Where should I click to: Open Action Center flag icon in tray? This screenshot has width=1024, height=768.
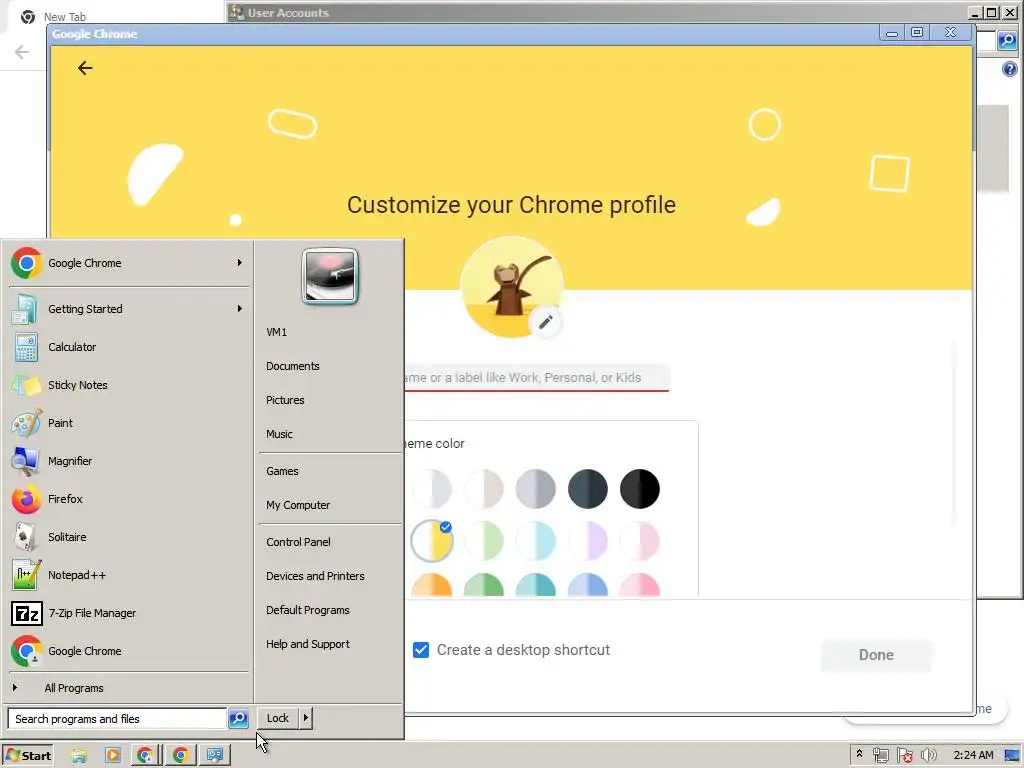coord(904,755)
